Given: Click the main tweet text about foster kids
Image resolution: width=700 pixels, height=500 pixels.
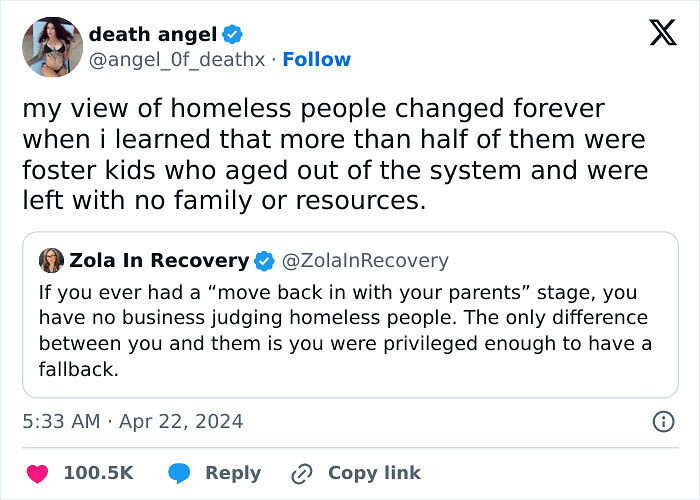Looking at the screenshot, I should (x=335, y=154).
